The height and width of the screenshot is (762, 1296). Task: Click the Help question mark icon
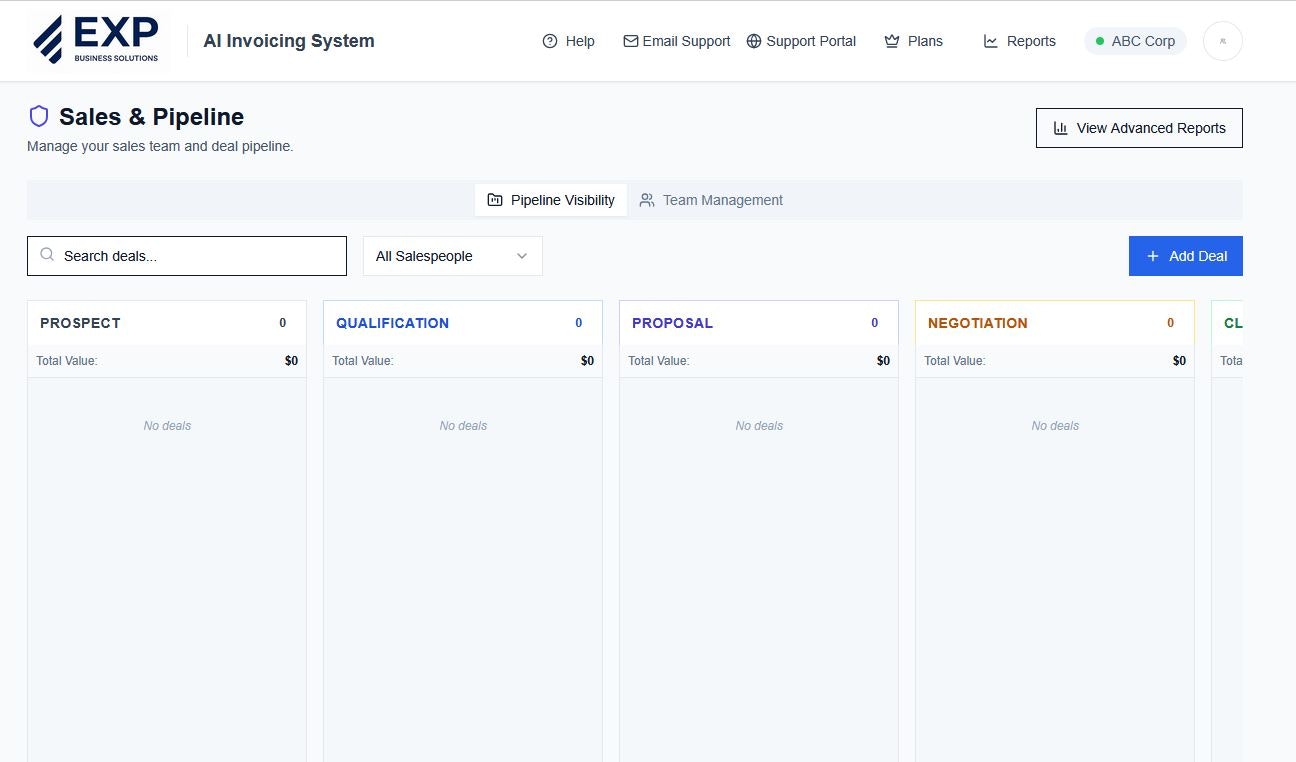(x=549, y=40)
